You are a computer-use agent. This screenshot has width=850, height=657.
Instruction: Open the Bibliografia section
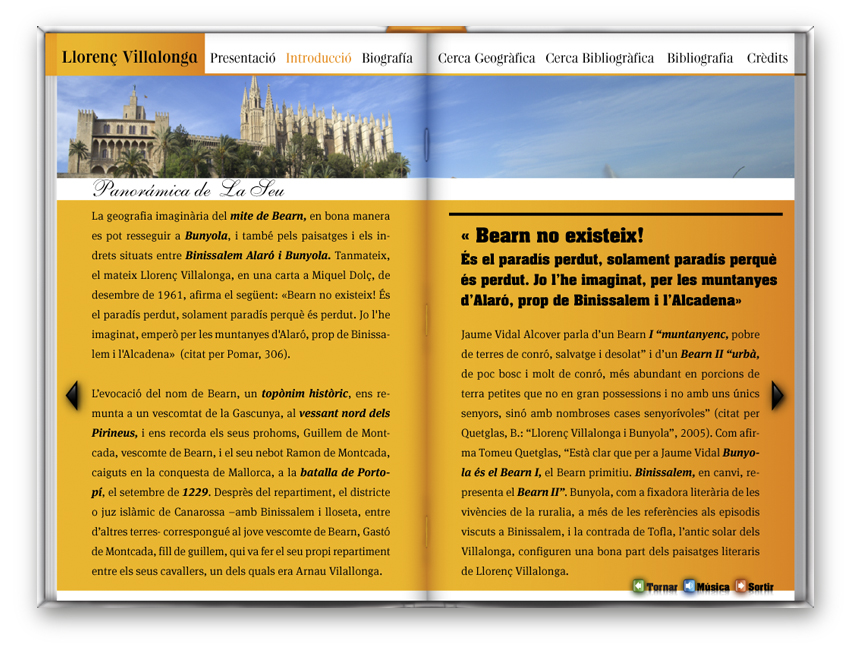pyautogui.click(x=700, y=58)
